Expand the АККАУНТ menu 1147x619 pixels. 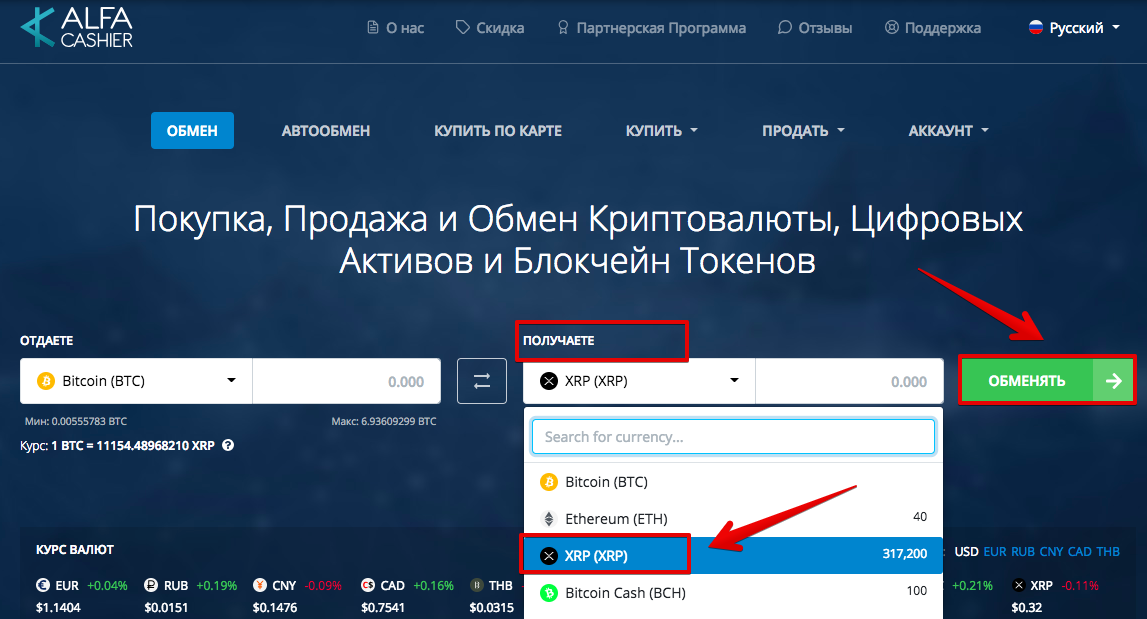point(949,131)
